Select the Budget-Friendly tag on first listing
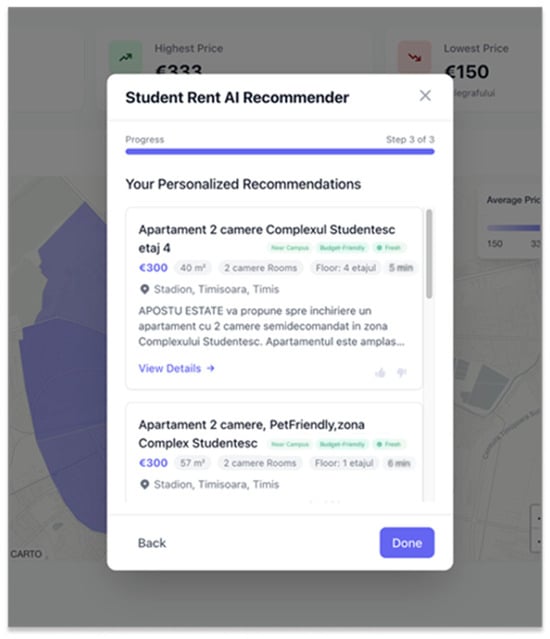Viewport: 550px width, 639px height. 342,247
